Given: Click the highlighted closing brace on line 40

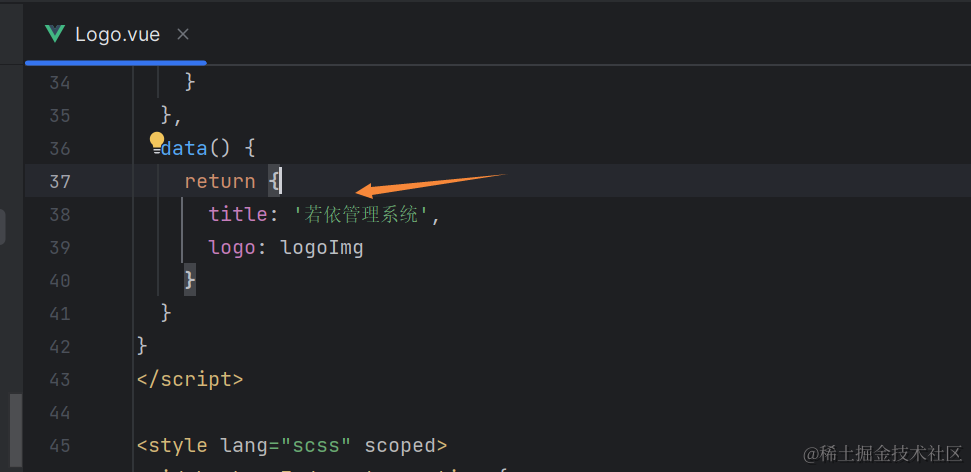Looking at the screenshot, I should [x=190, y=280].
